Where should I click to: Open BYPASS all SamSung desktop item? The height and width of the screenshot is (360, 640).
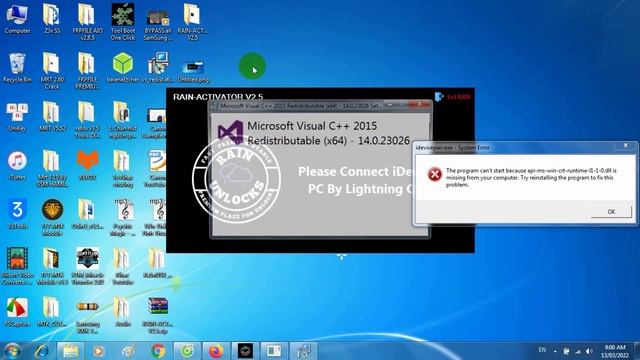(x=158, y=25)
